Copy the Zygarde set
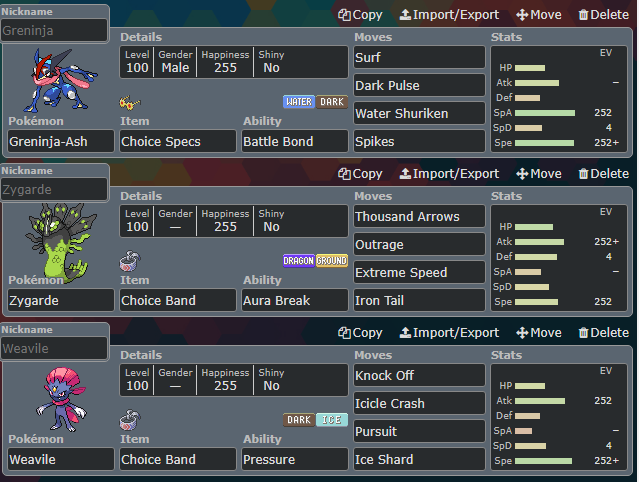 tap(360, 174)
